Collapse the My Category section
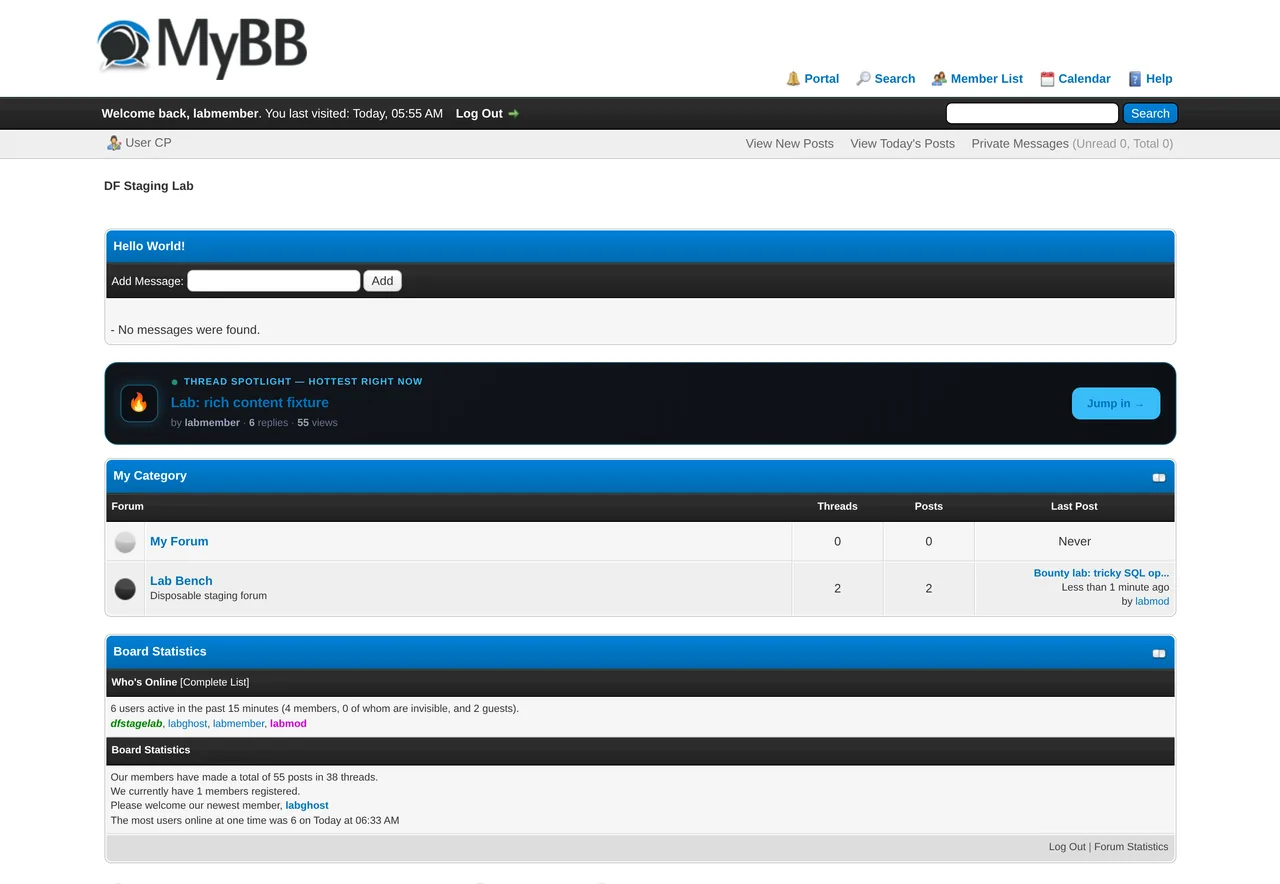The image size is (1280, 884). [x=1159, y=477]
